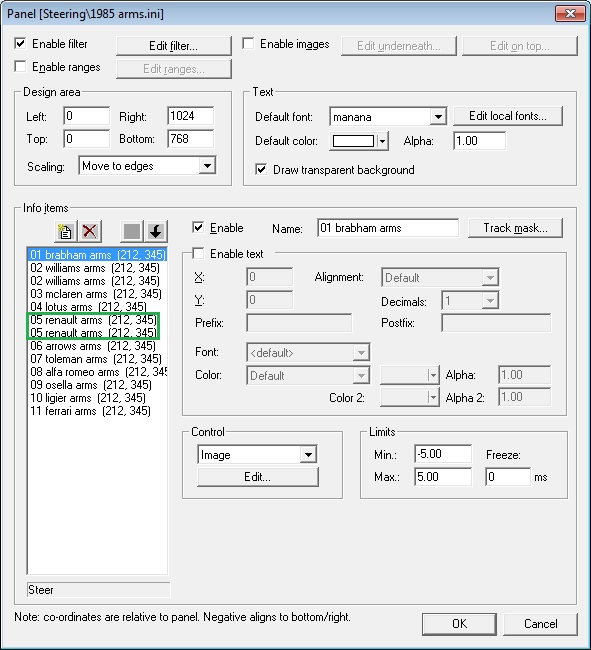Click the blank gray button beside the down arrow
This screenshot has height=650, width=591.
pyautogui.click(x=132, y=231)
